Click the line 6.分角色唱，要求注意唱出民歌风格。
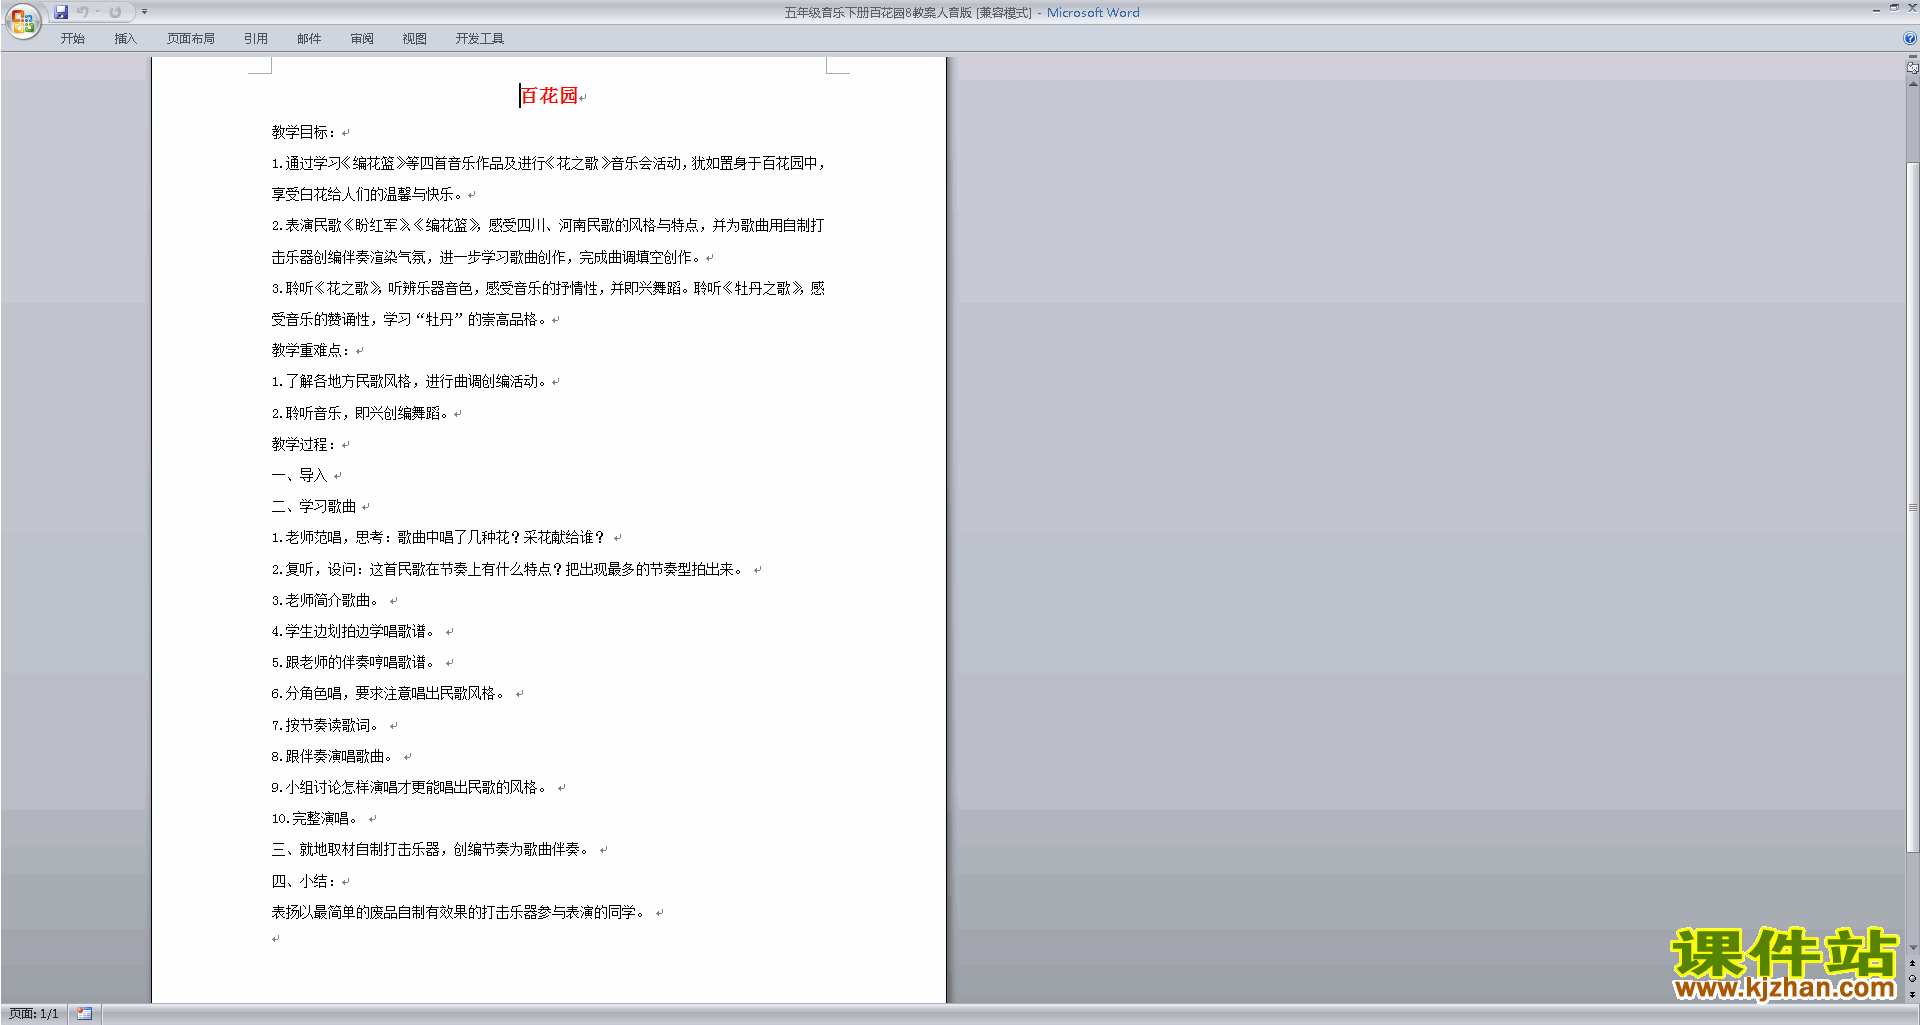Viewport: 1920px width, 1025px height. pos(389,693)
